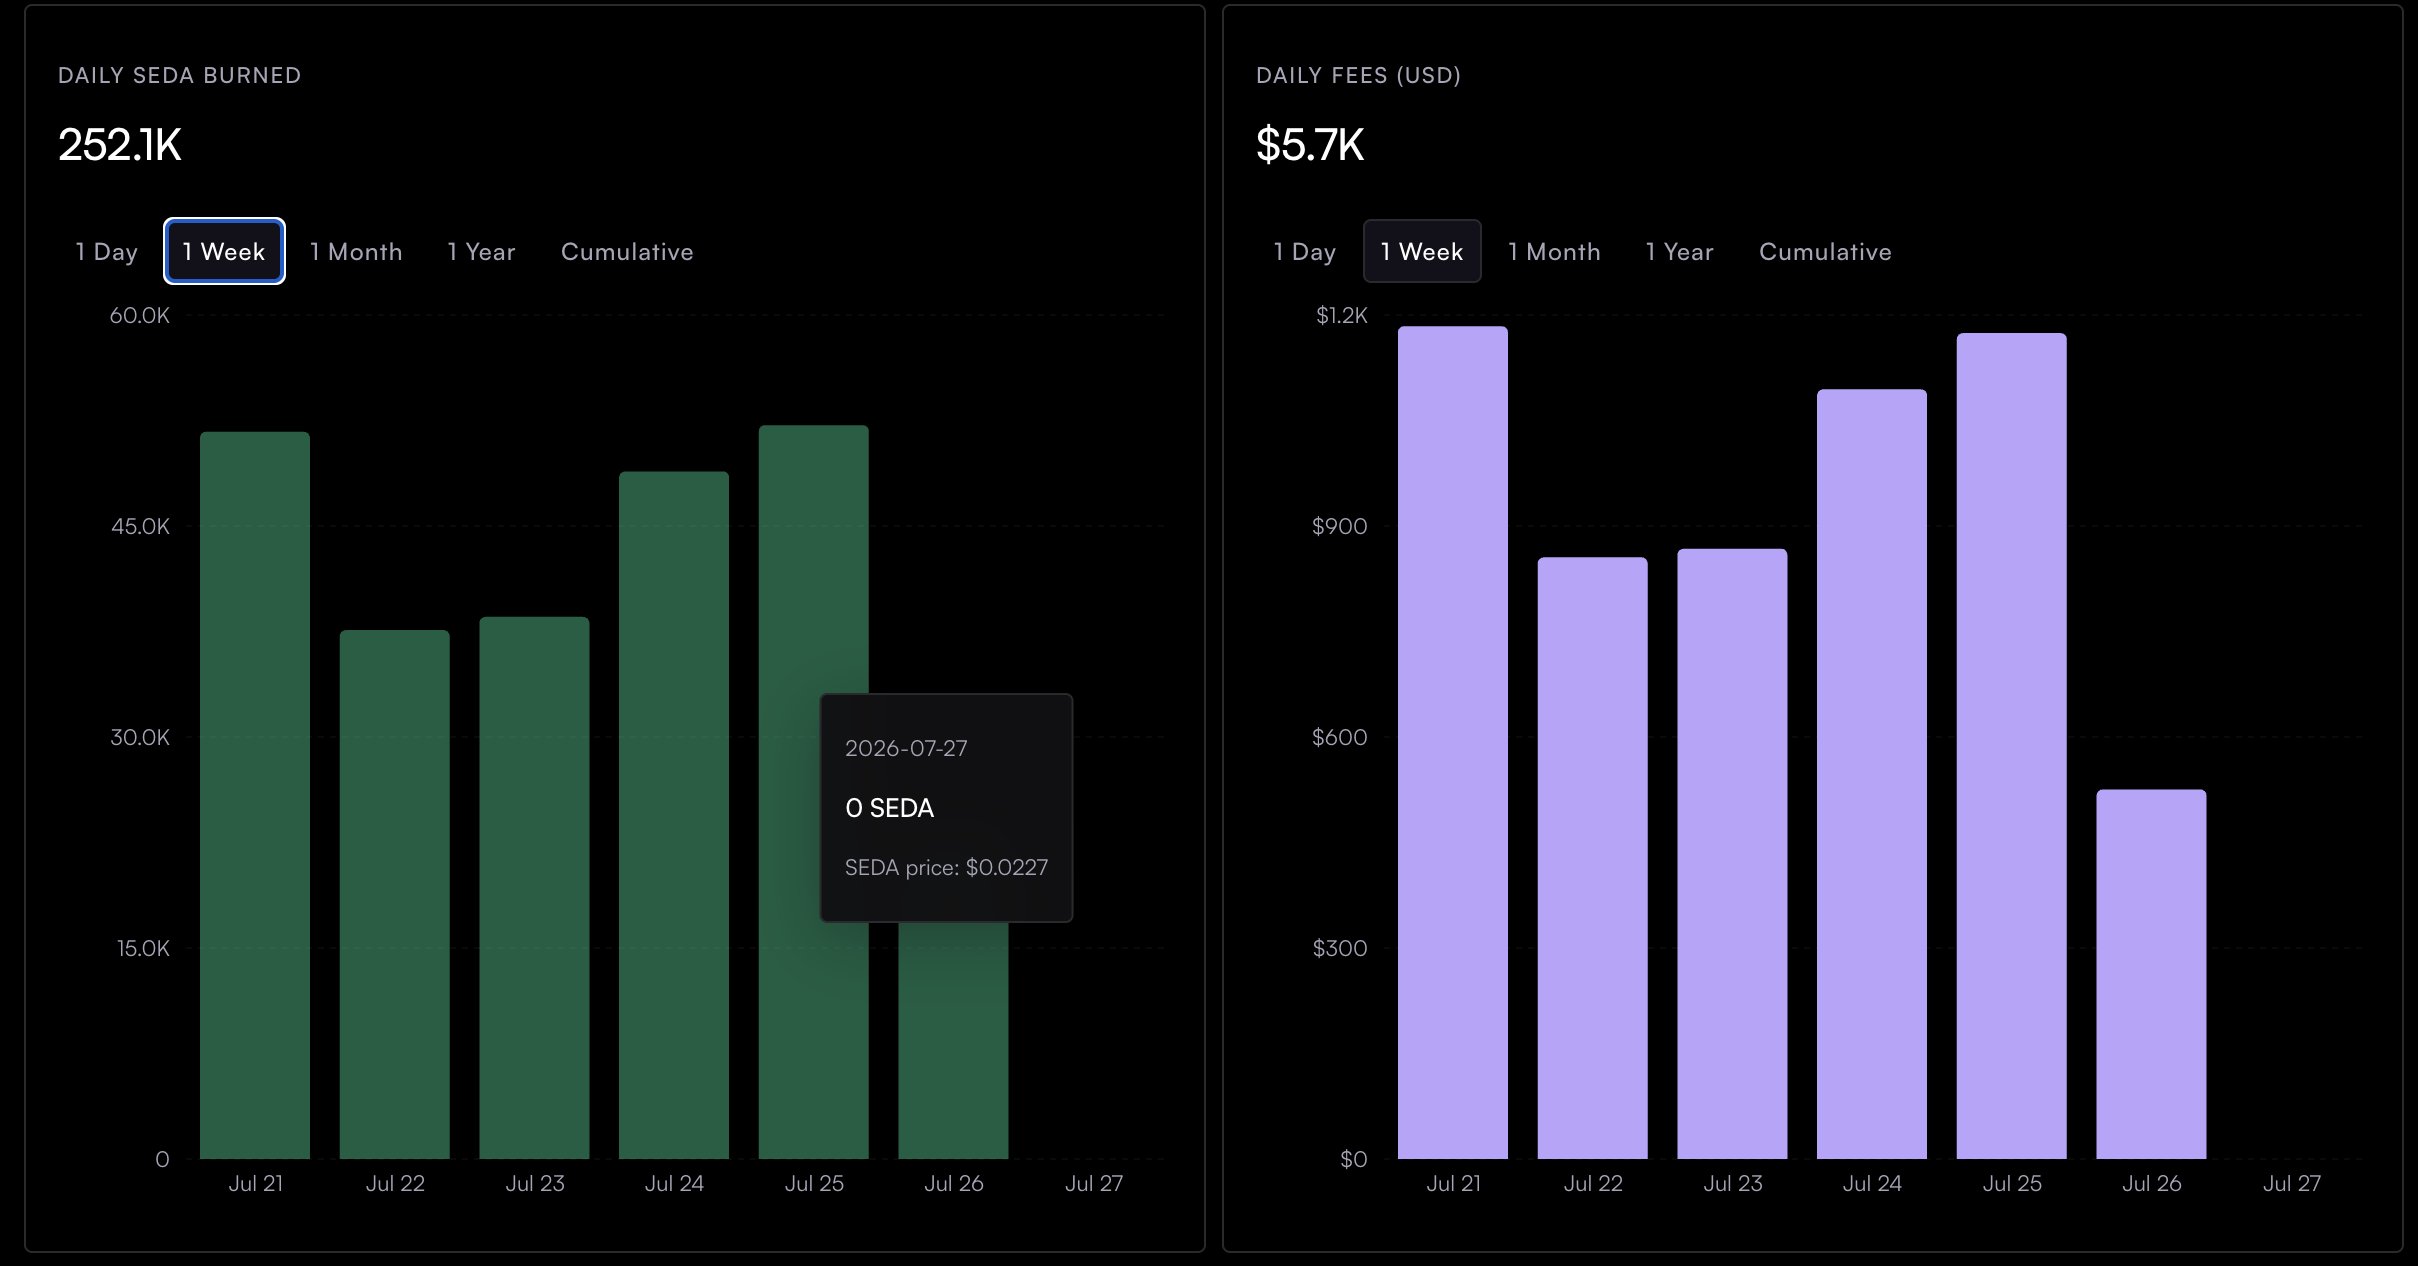Click the $600 y-axis label
The width and height of the screenshot is (2418, 1266).
coord(1340,737)
